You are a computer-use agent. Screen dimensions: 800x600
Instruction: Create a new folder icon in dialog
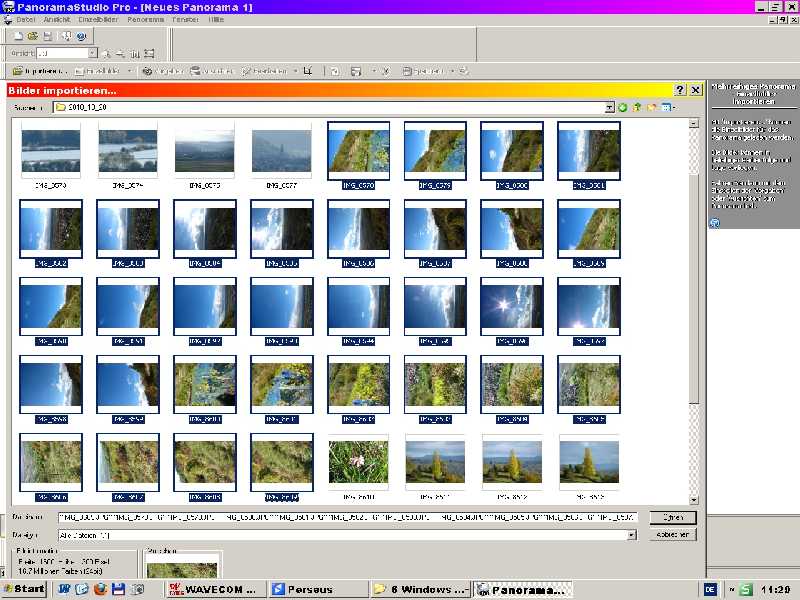(x=652, y=107)
